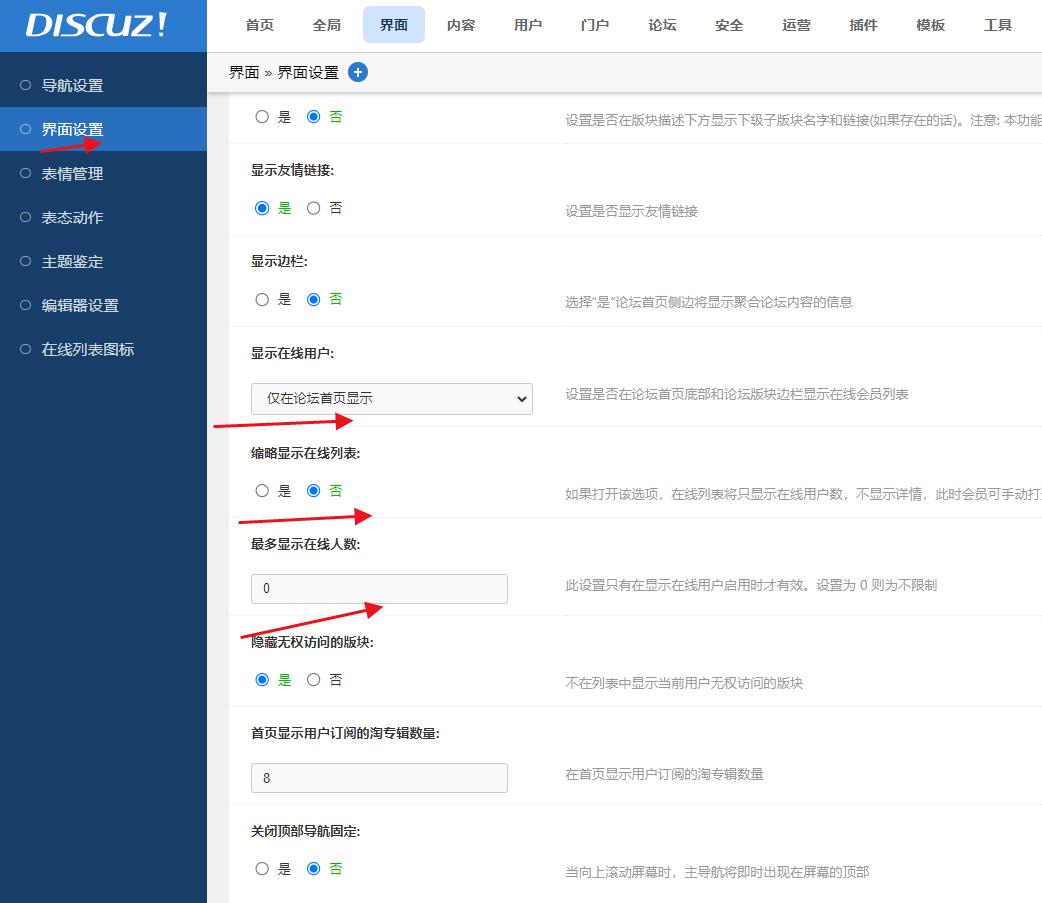Click the 最多显示在线人数 input field
The width and height of the screenshot is (1042, 903).
point(379,588)
